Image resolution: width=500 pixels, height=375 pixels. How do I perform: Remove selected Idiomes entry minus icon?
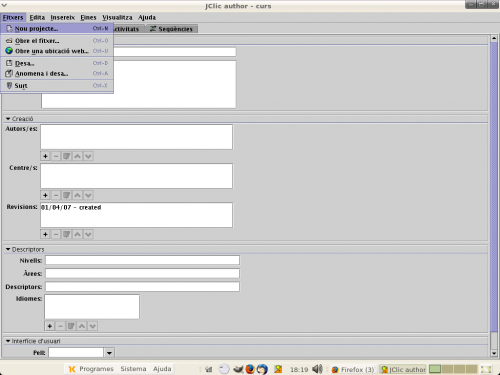click(x=60, y=326)
